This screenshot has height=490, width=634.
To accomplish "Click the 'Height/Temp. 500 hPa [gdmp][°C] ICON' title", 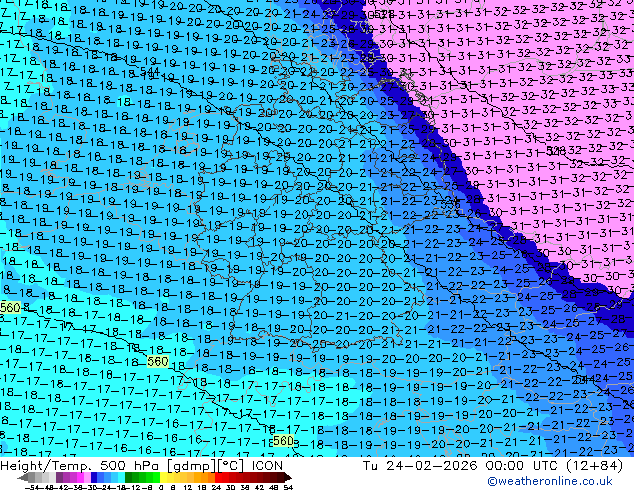I will point(142,466).
